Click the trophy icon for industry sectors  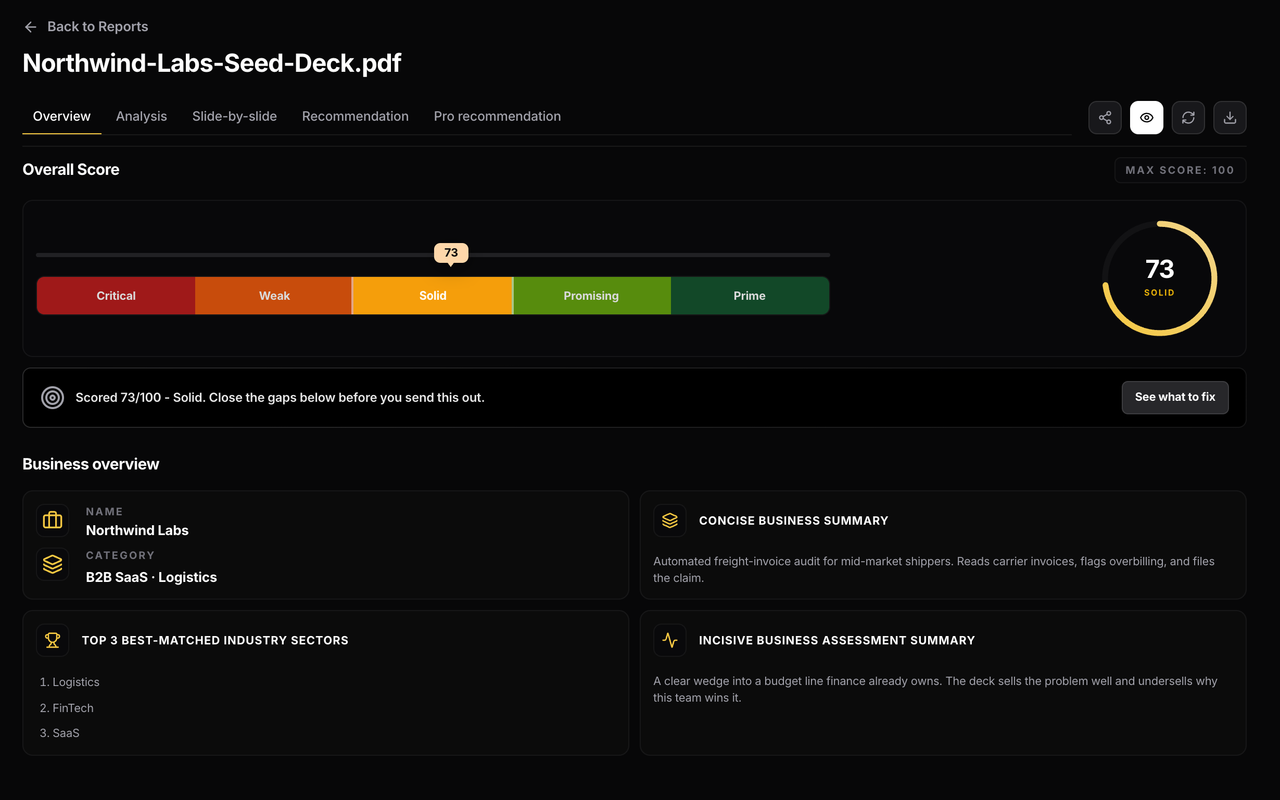pyautogui.click(x=53, y=640)
